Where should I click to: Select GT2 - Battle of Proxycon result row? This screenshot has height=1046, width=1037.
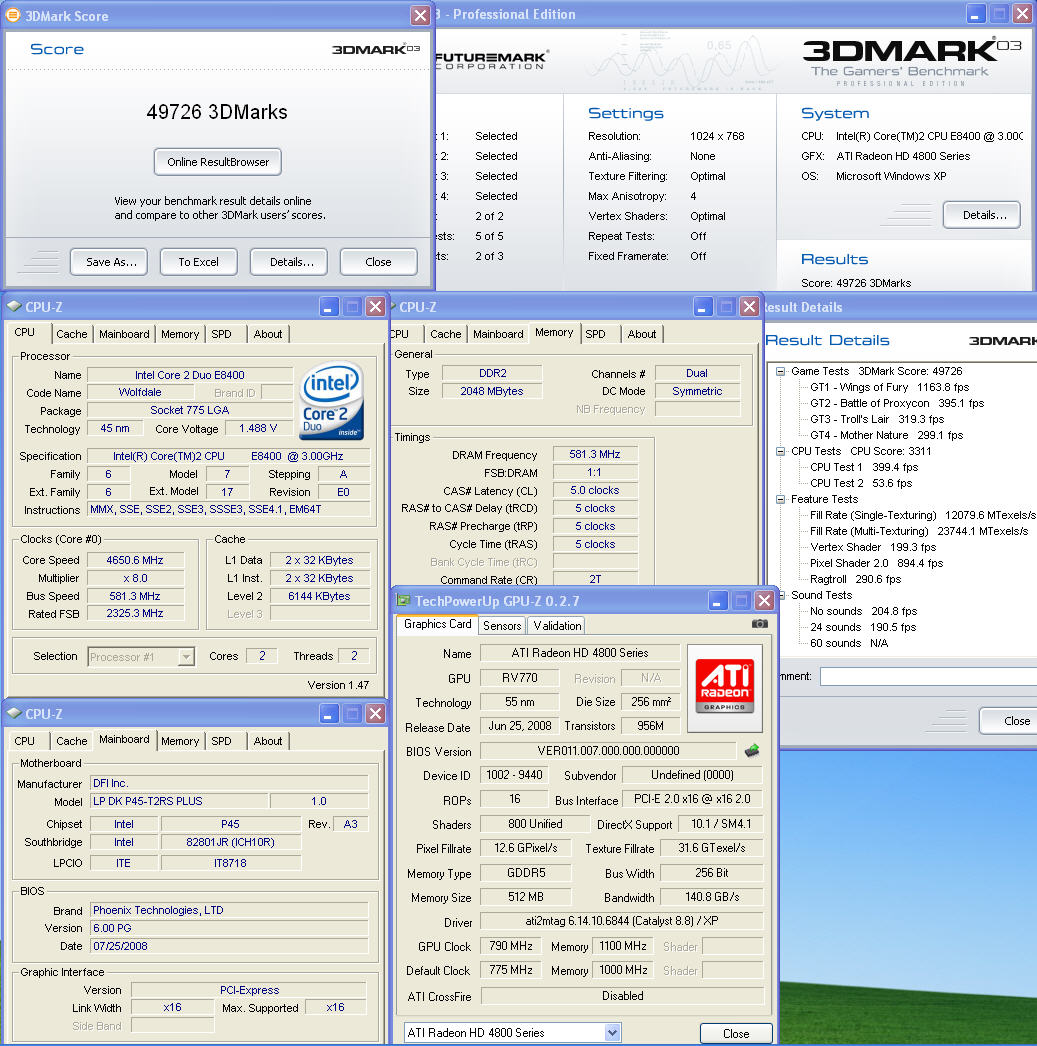(x=897, y=404)
